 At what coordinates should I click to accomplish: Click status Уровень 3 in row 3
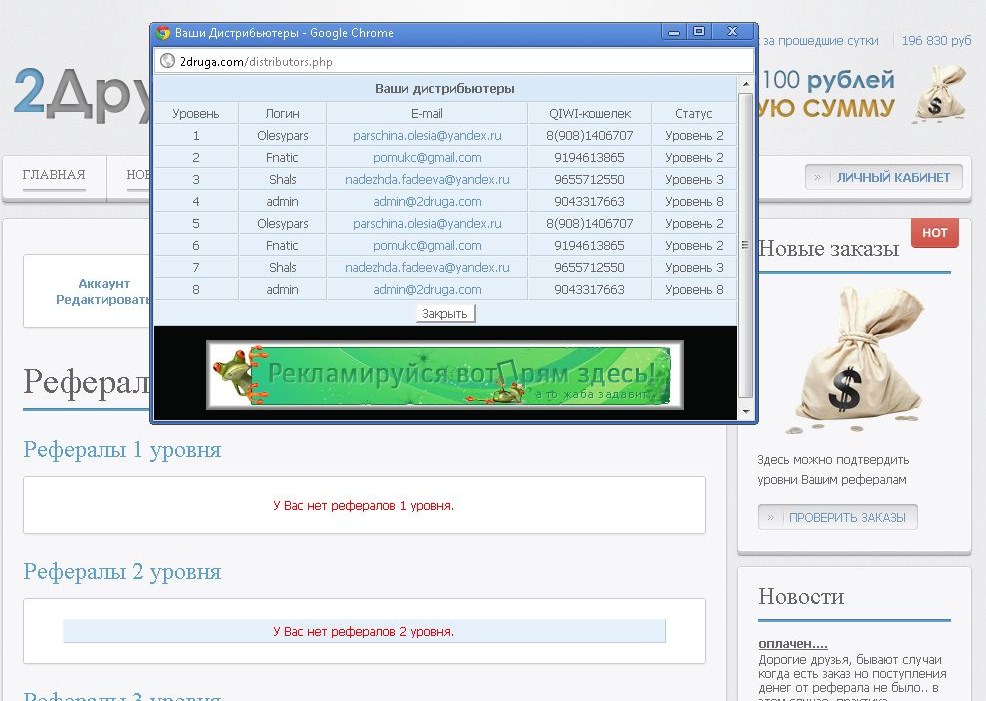694,179
